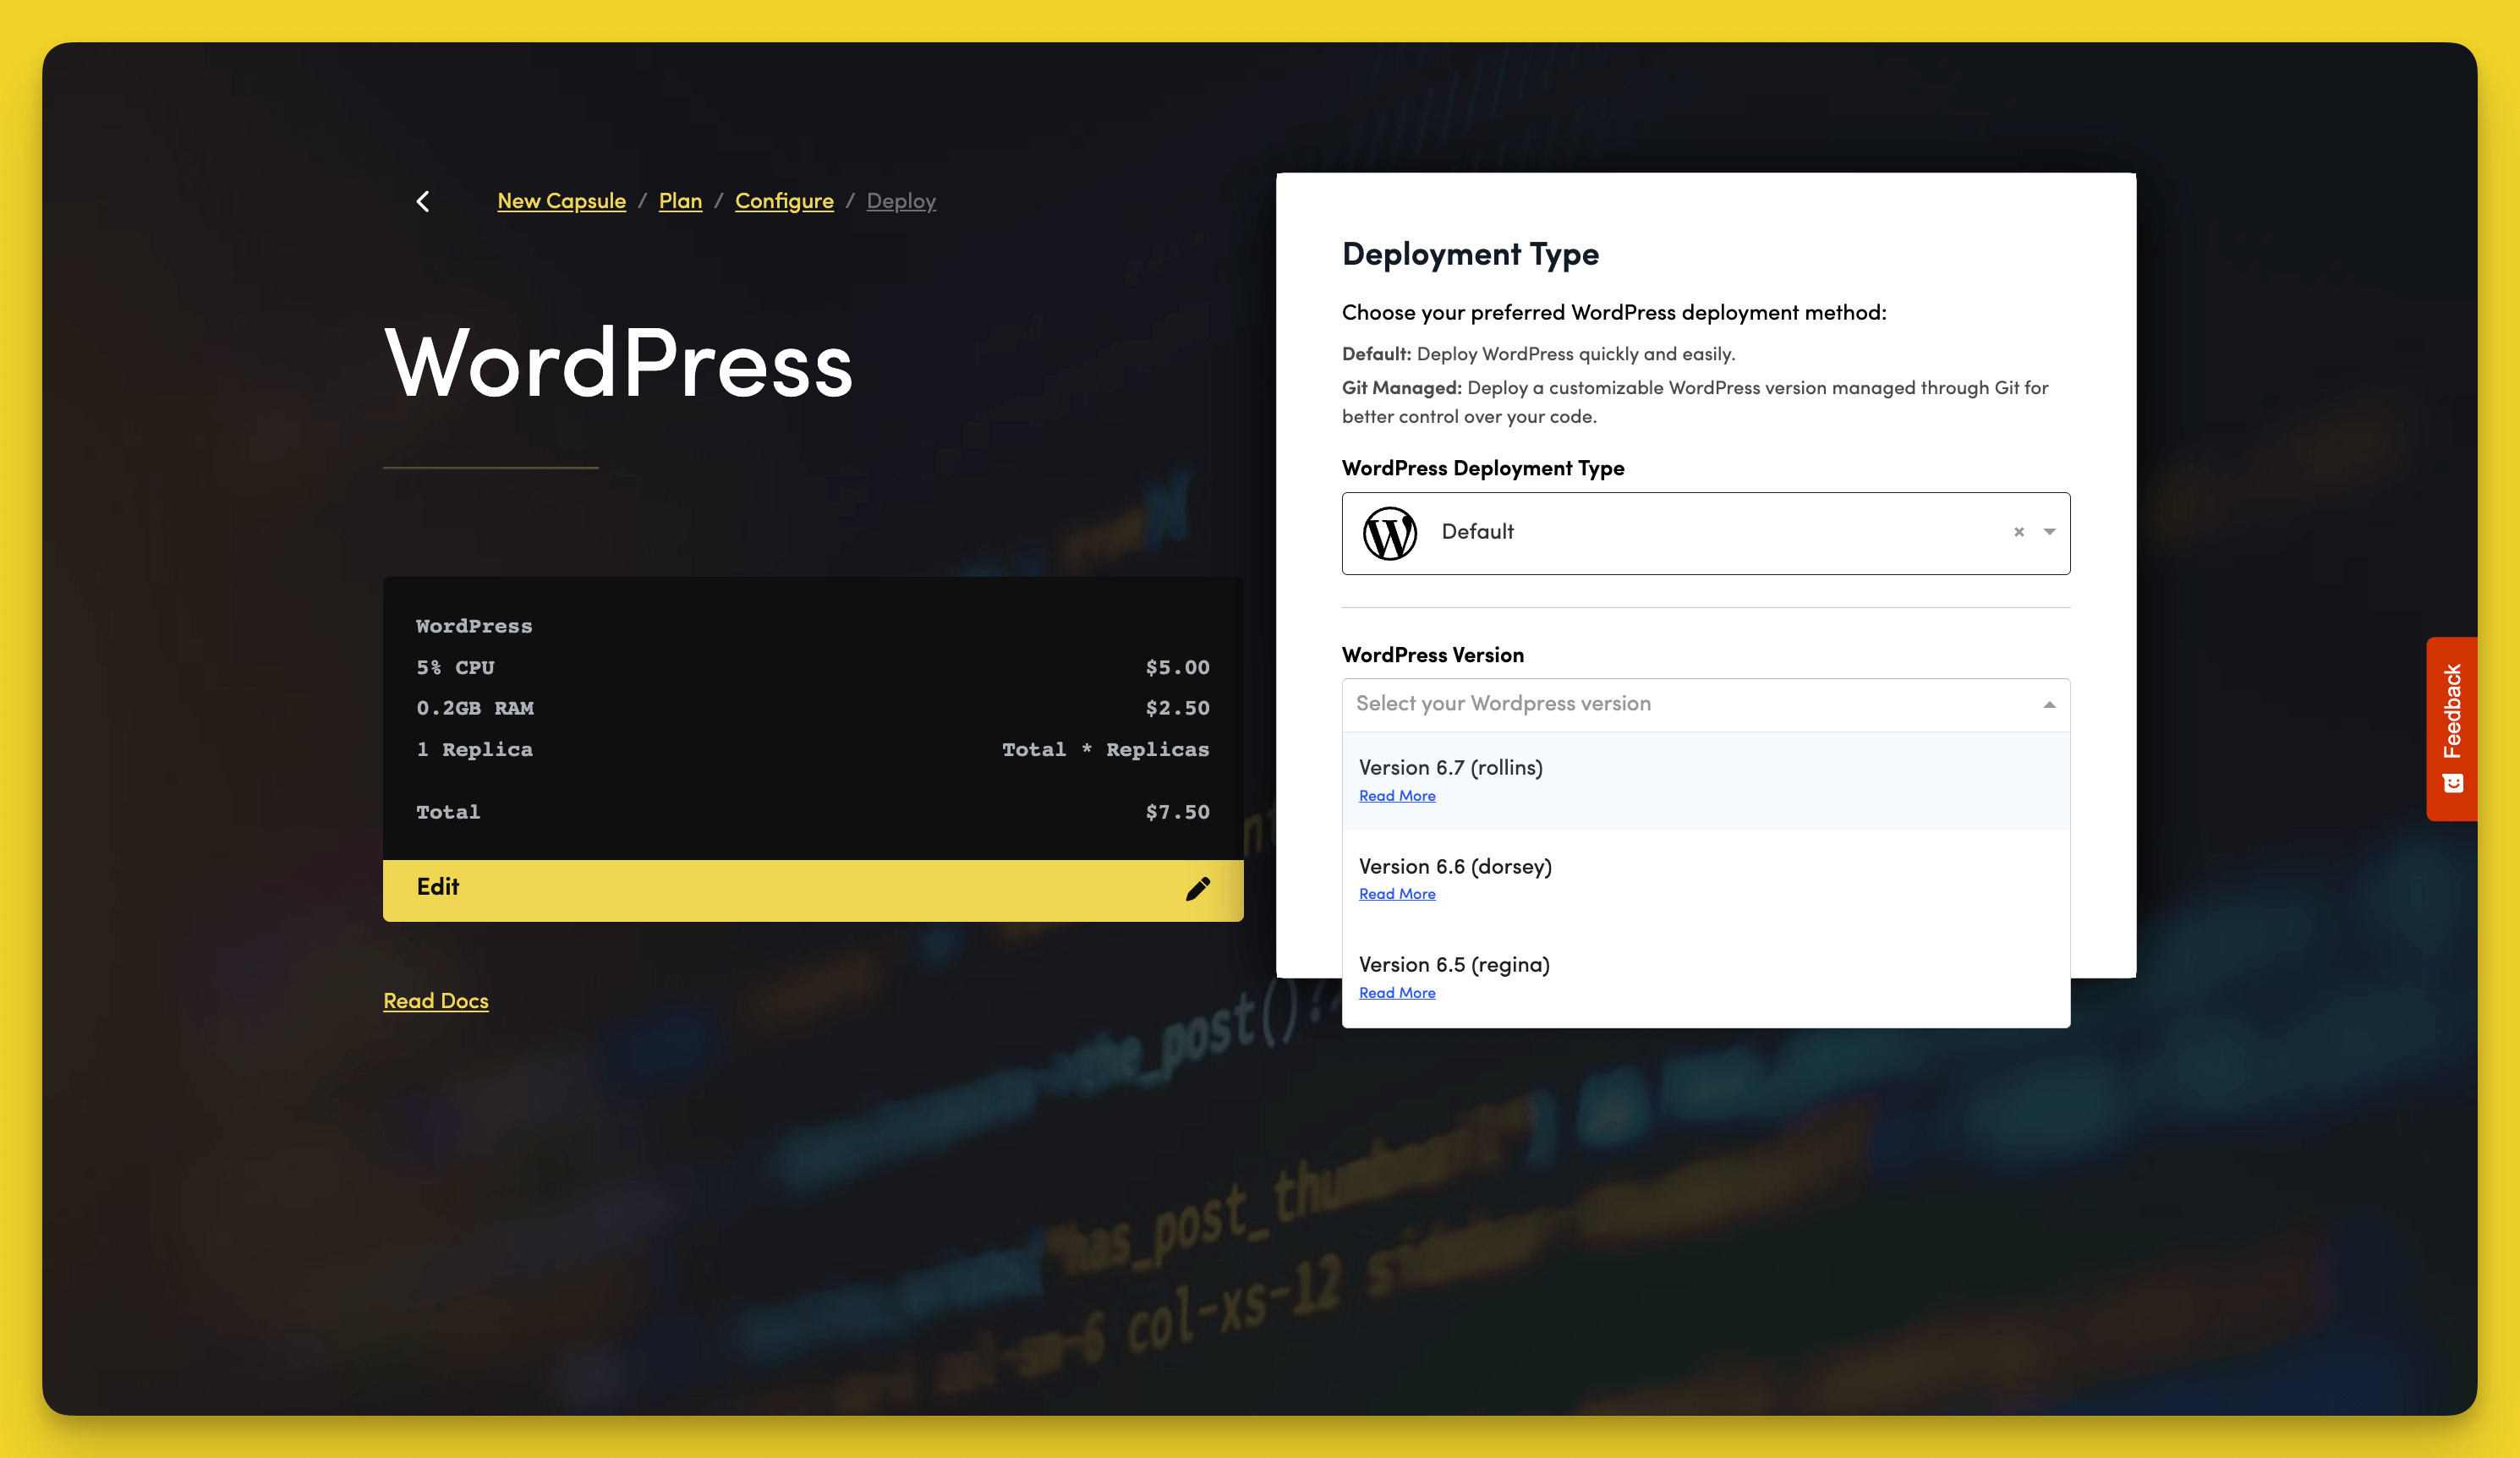Screen dimensions: 2520x1458
Task: Select Version 6.7 (rollins)
Action: point(1450,767)
